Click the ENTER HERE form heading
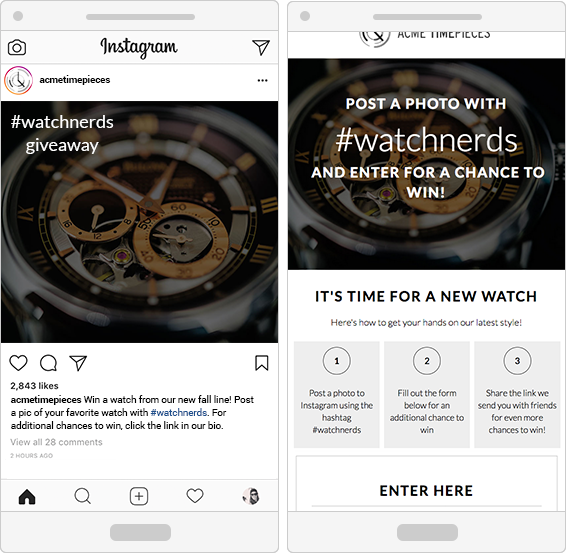The image size is (566, 553). click(x=426, y=491)
